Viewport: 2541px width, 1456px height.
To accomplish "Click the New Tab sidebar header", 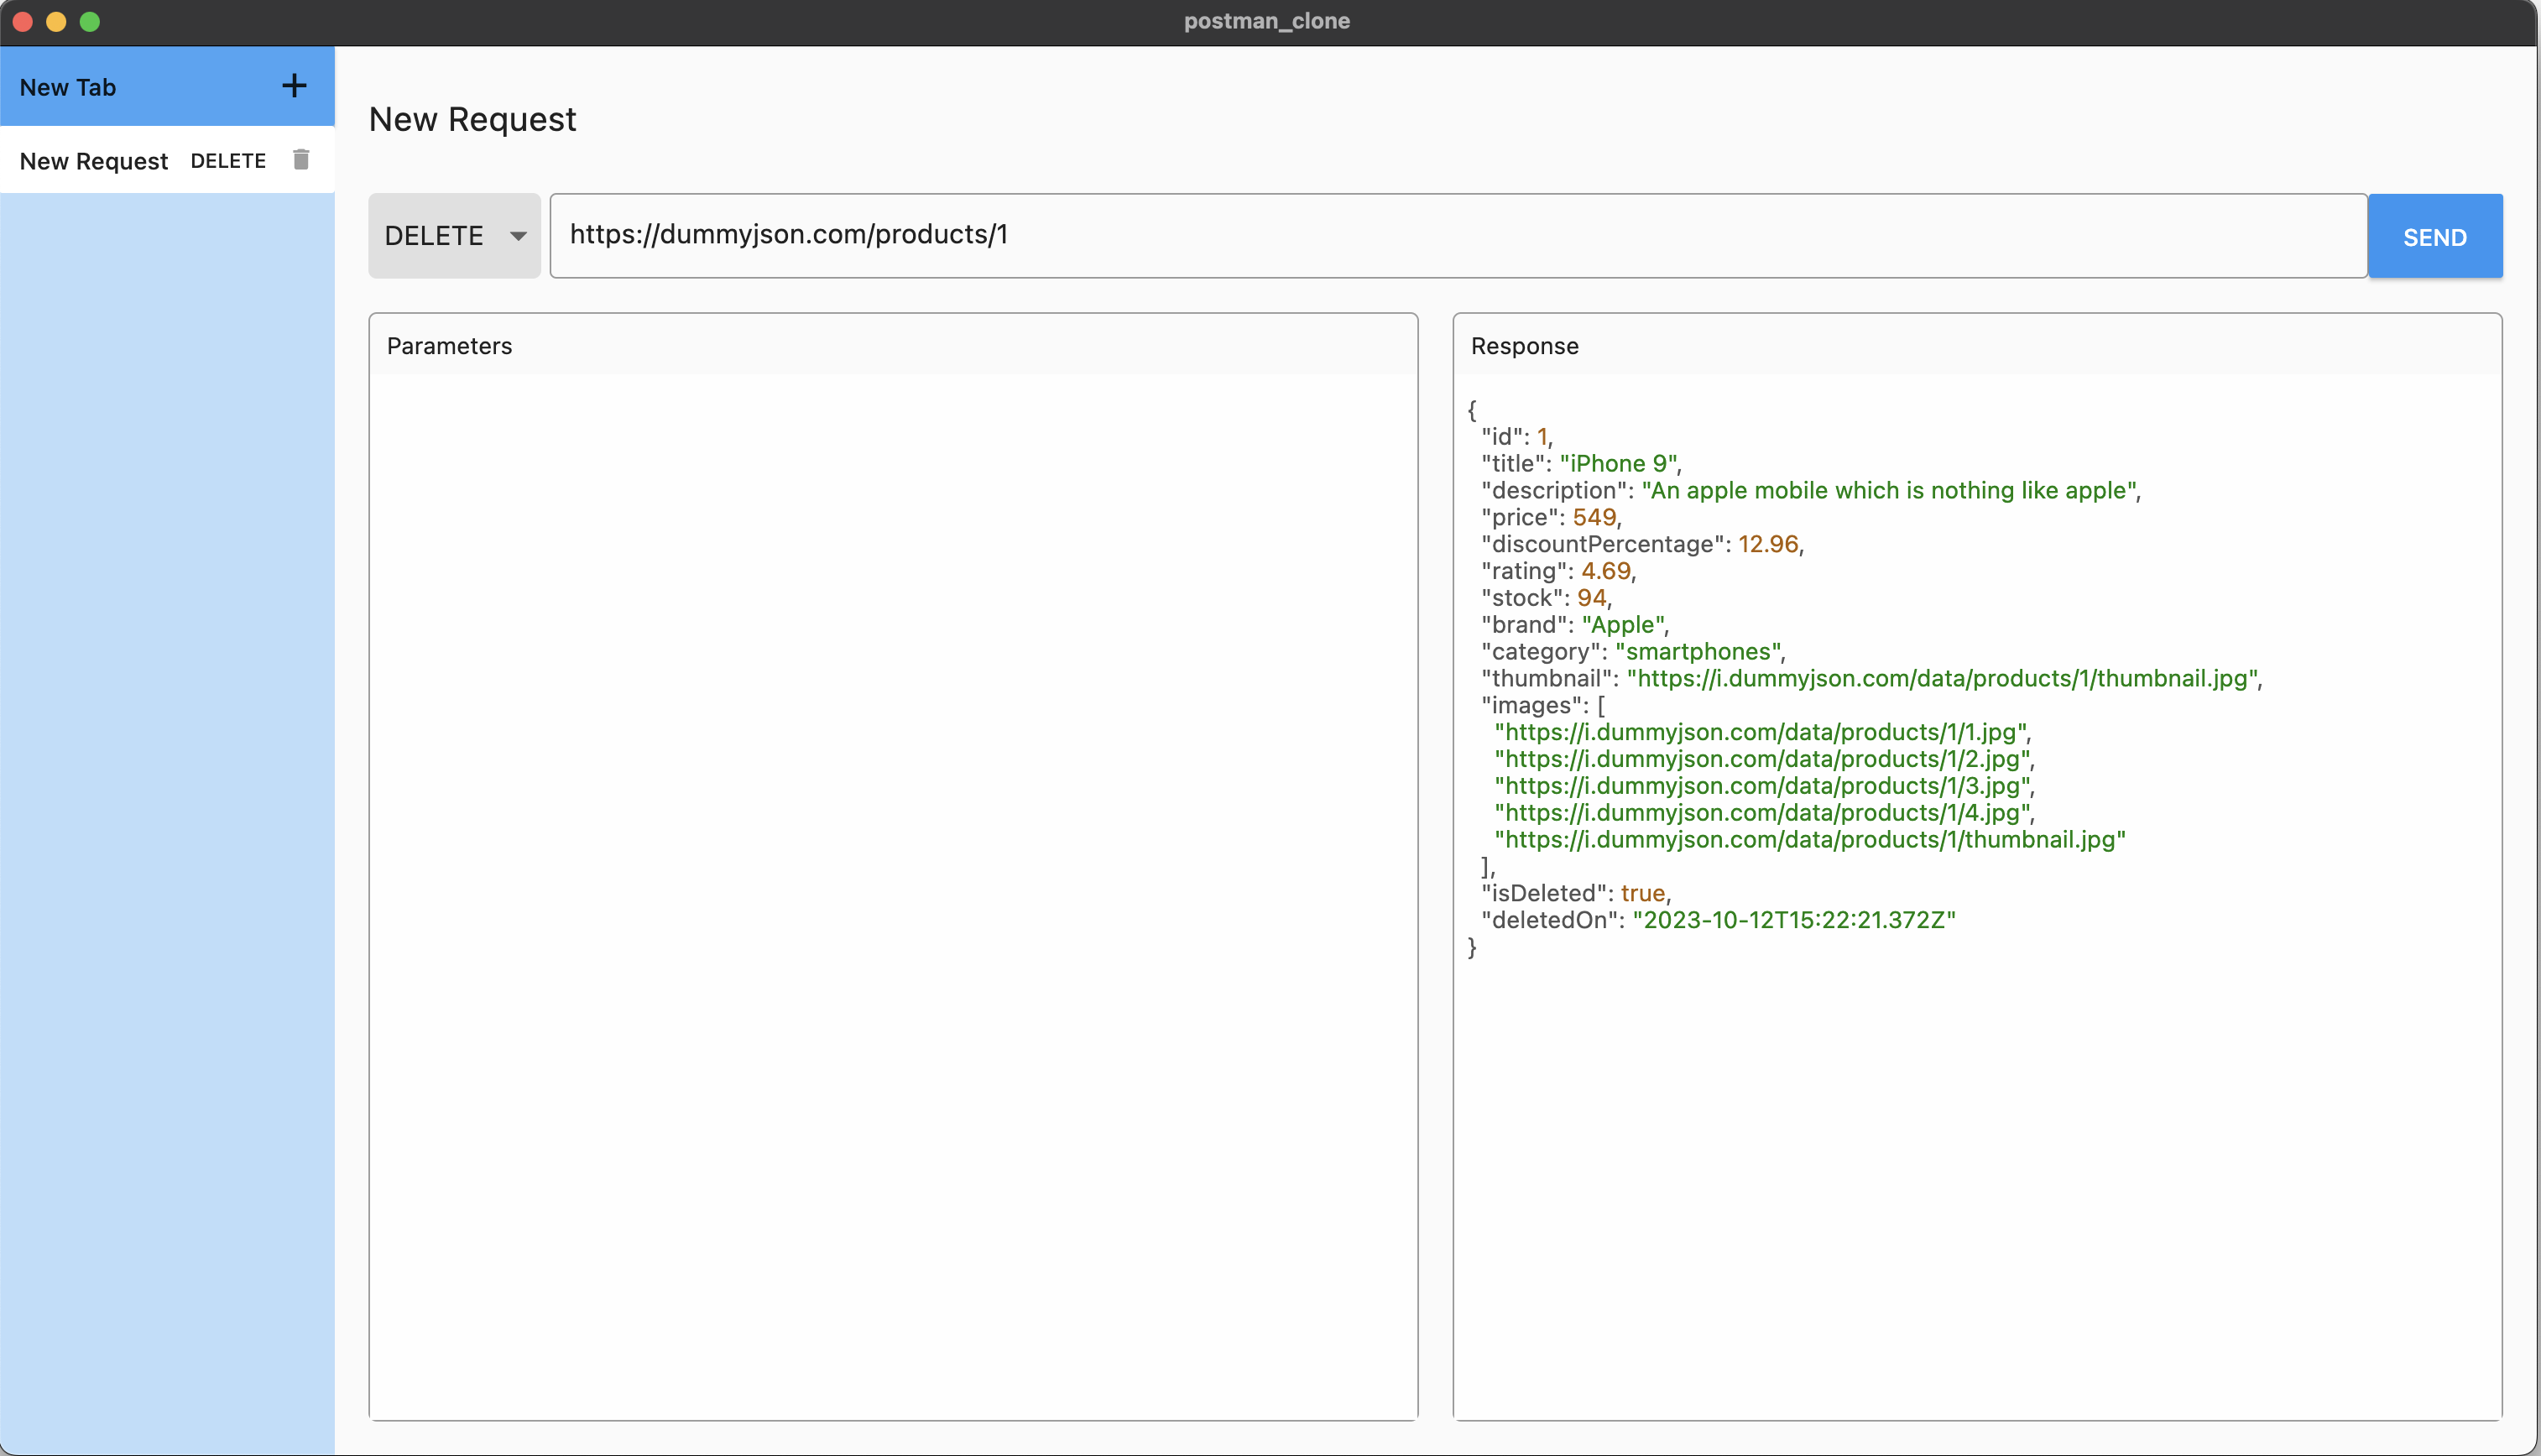I will 68,87.
